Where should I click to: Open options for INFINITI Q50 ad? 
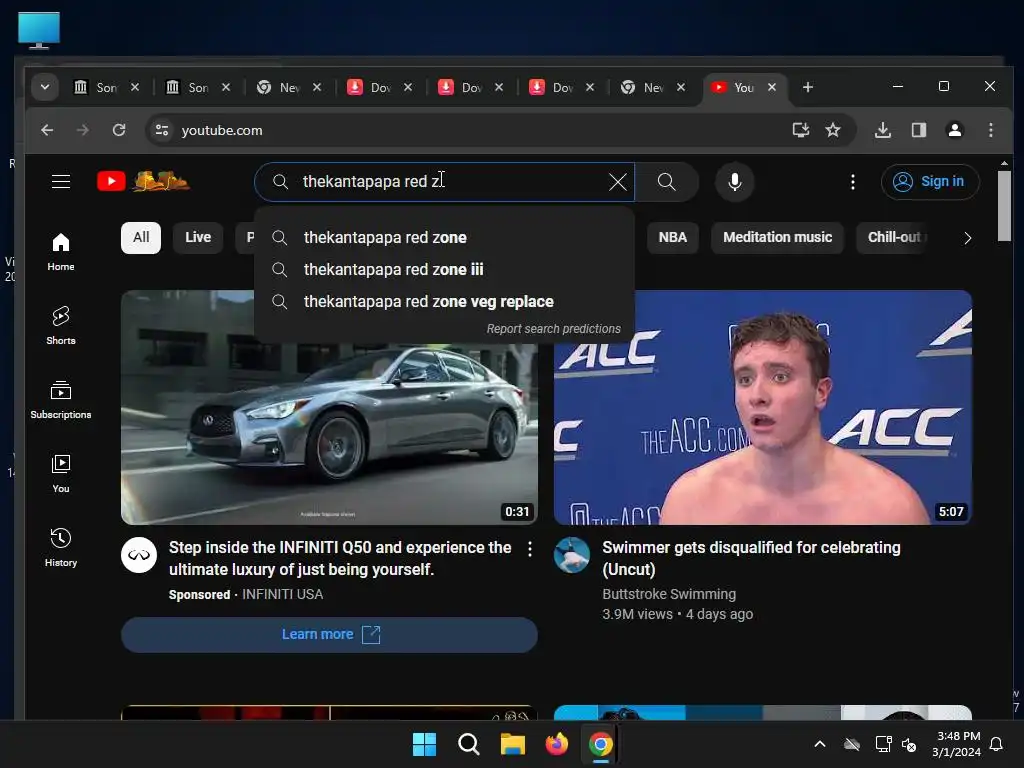[x=530, y=549]
